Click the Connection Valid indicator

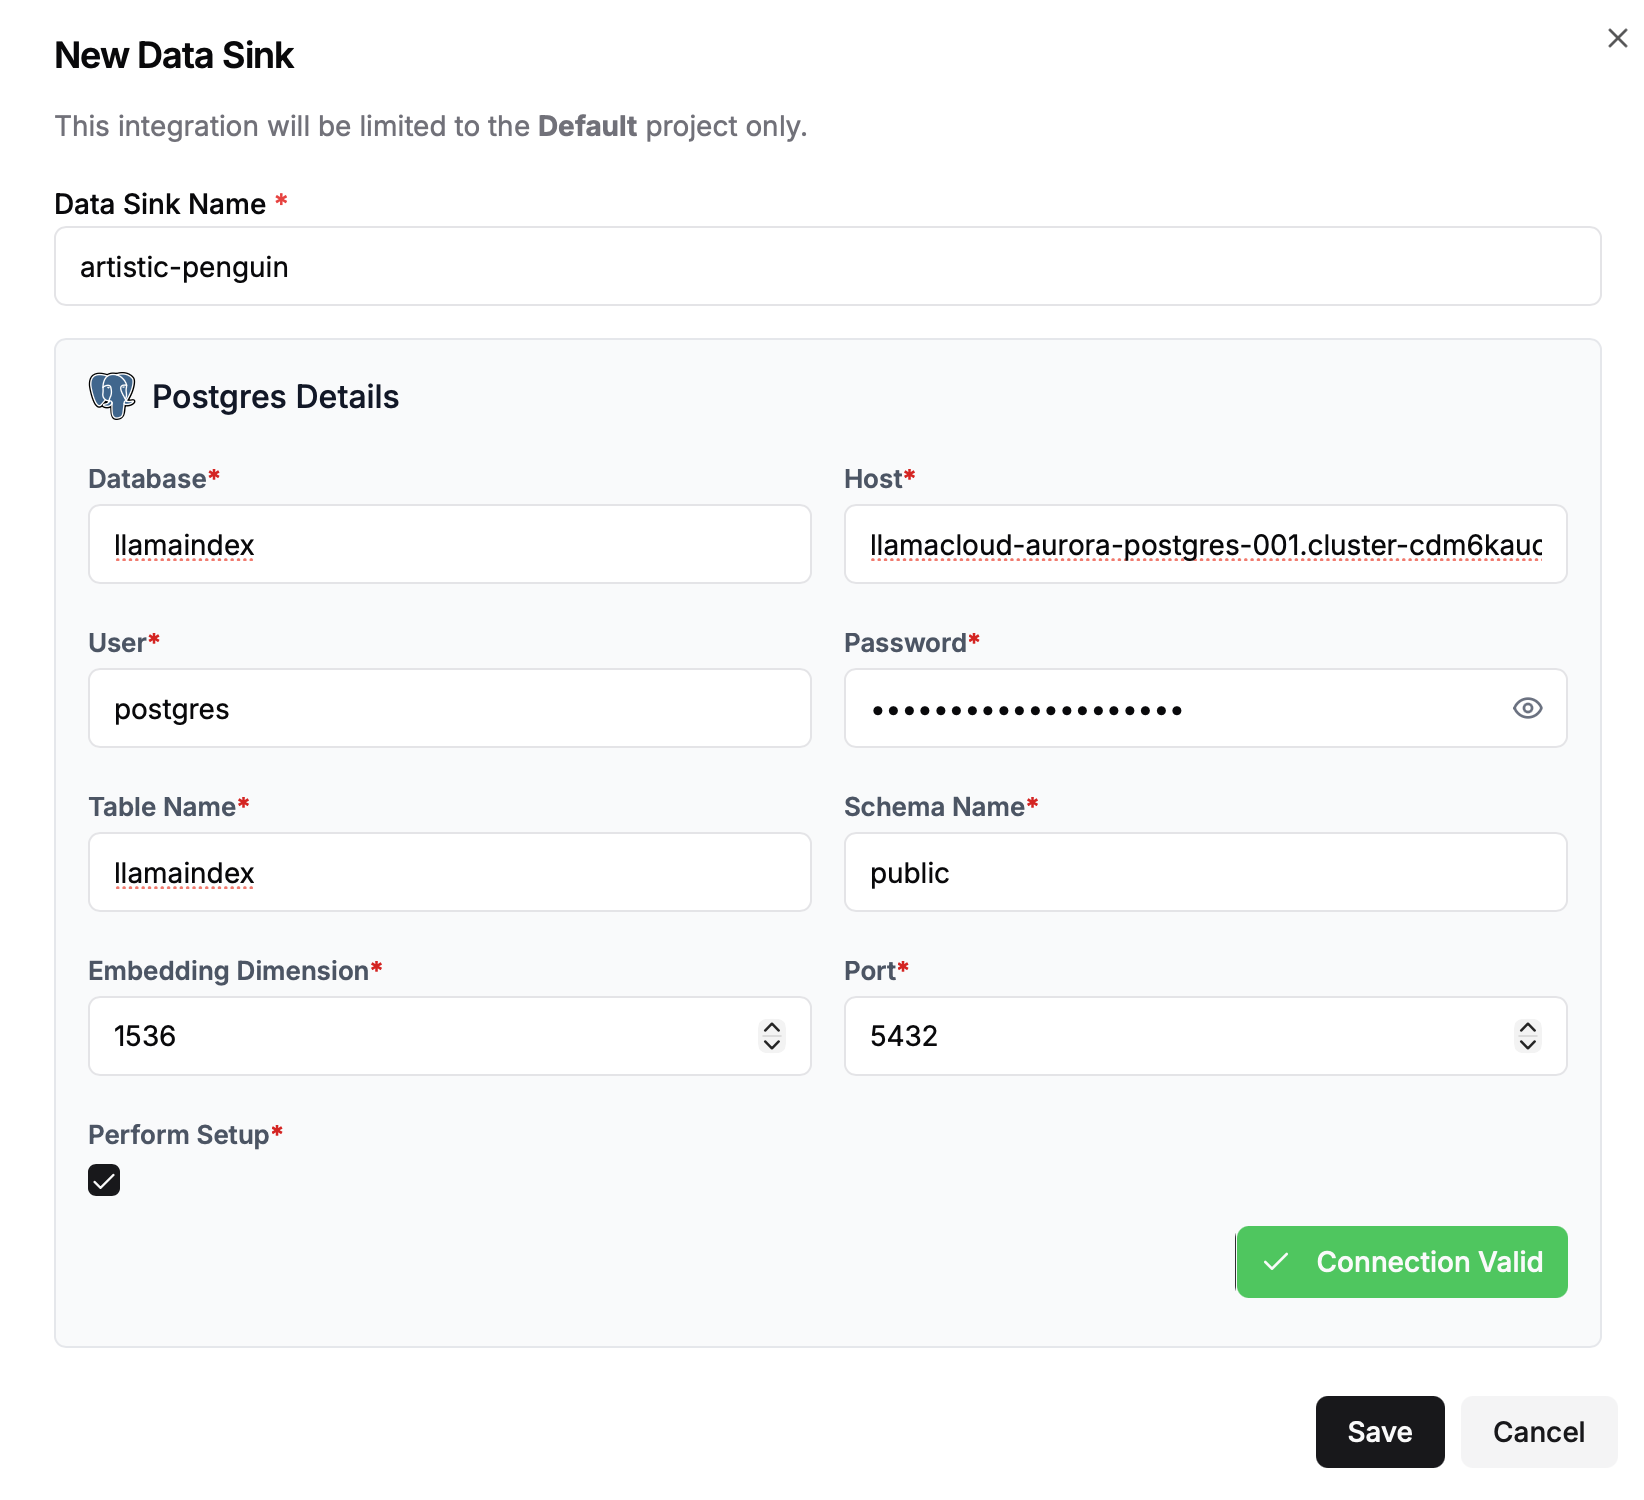pos(1400,1262)
